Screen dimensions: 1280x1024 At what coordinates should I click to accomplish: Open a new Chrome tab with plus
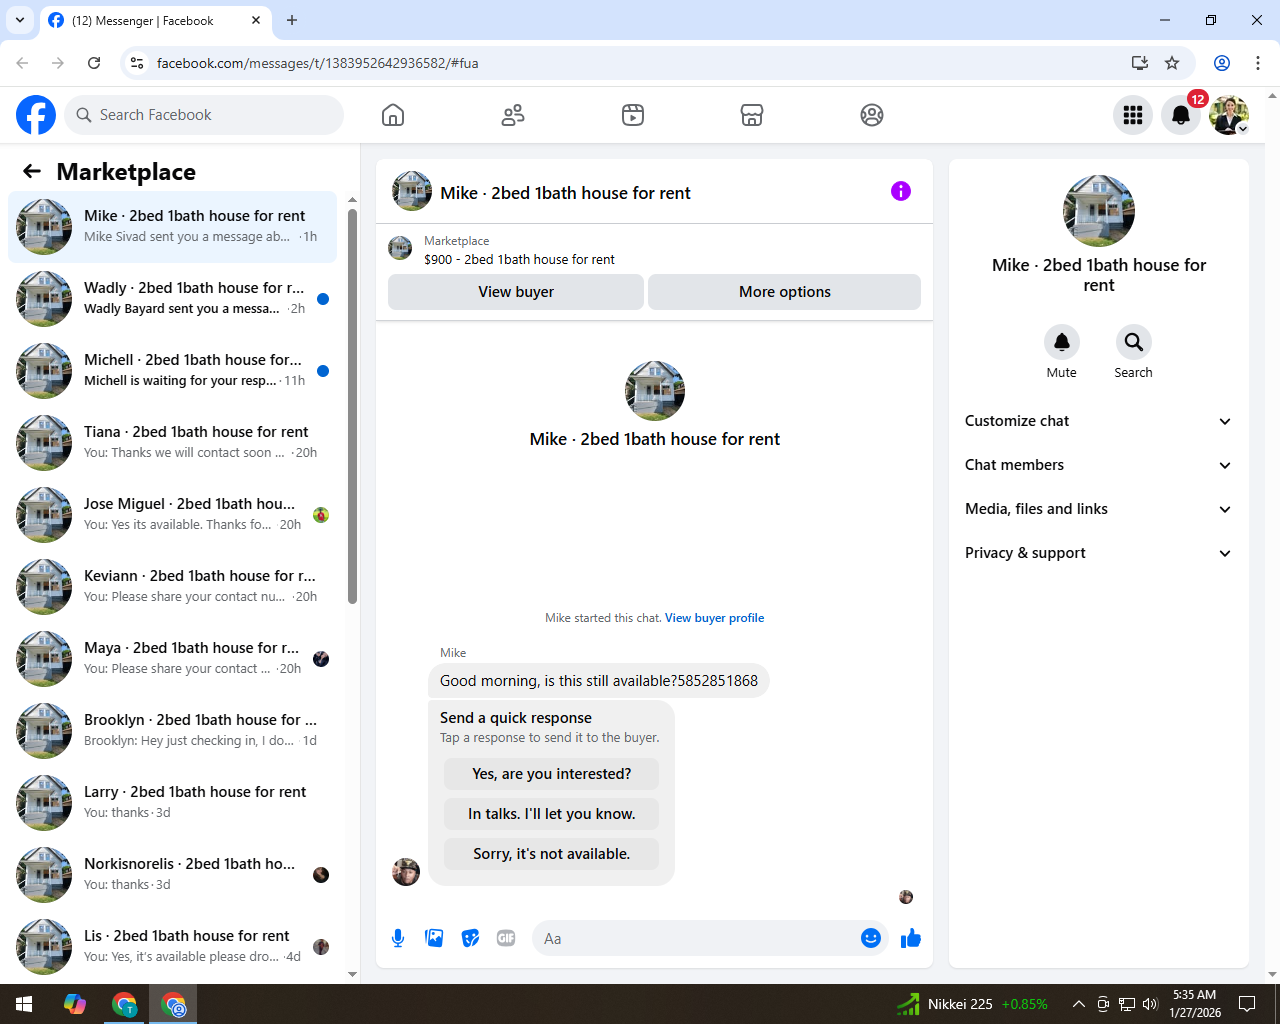click(292, 20)
